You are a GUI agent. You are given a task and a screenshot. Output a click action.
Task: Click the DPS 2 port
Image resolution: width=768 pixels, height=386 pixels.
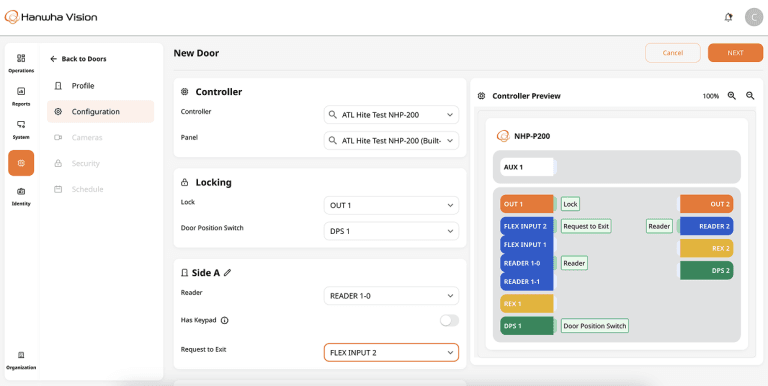pos(706,270)
